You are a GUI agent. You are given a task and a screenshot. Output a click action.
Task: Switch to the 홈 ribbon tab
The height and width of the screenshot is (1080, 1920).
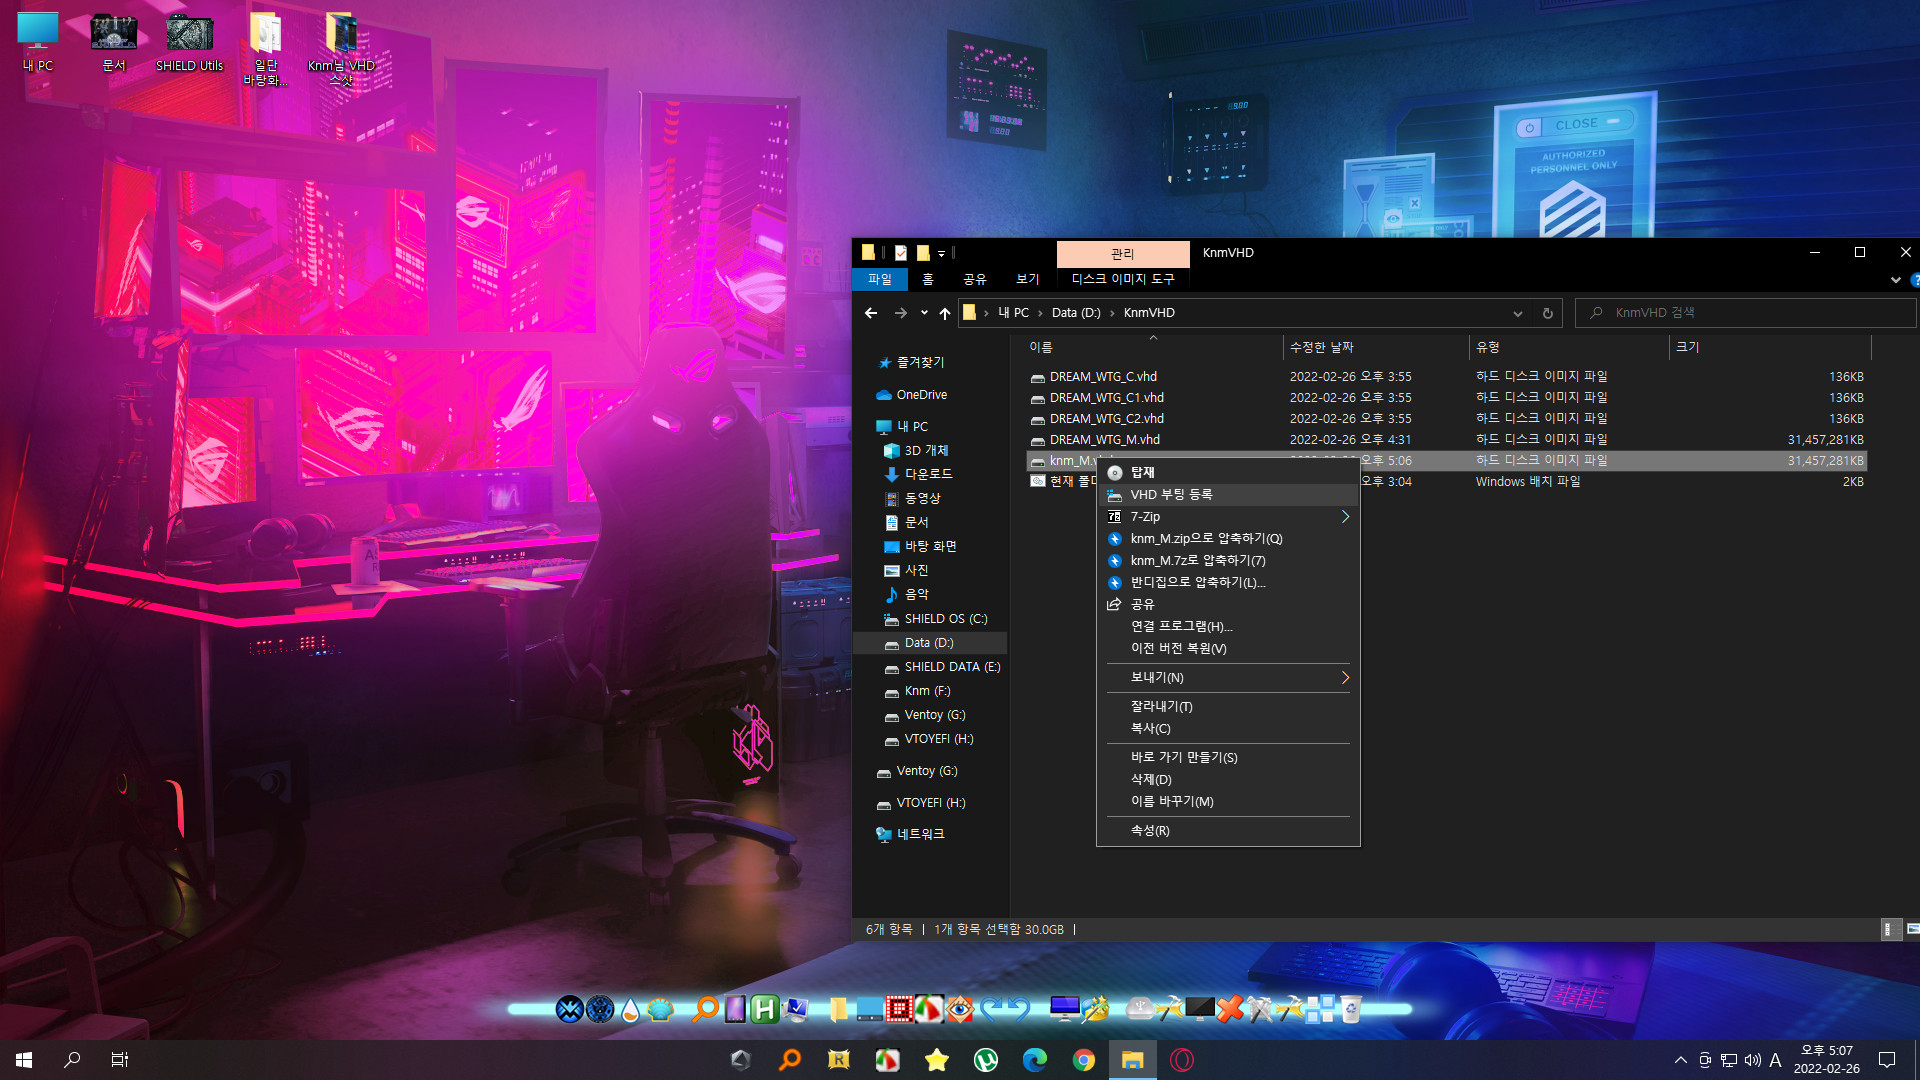point(927,279)
